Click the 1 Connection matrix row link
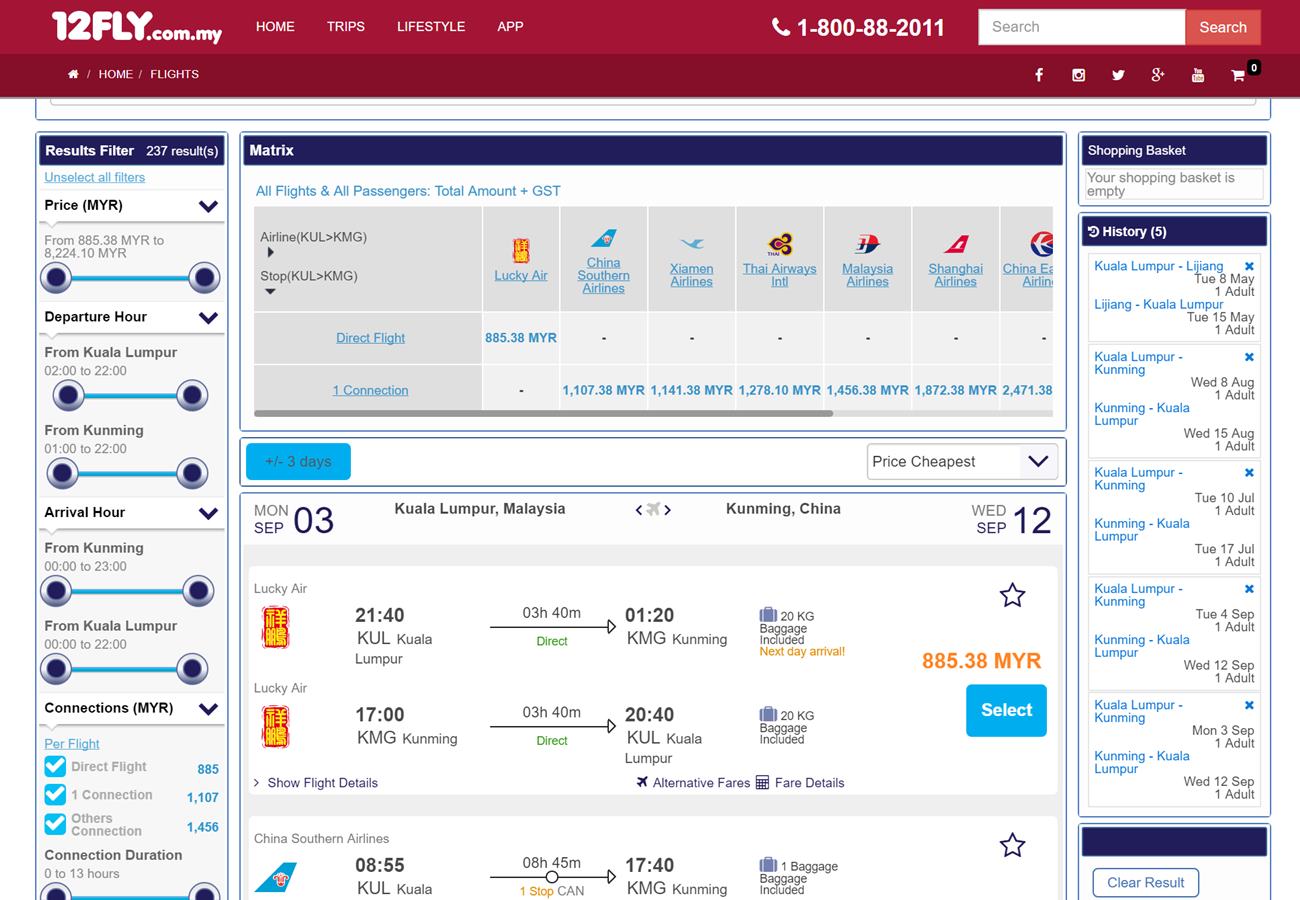 [370, 390]
